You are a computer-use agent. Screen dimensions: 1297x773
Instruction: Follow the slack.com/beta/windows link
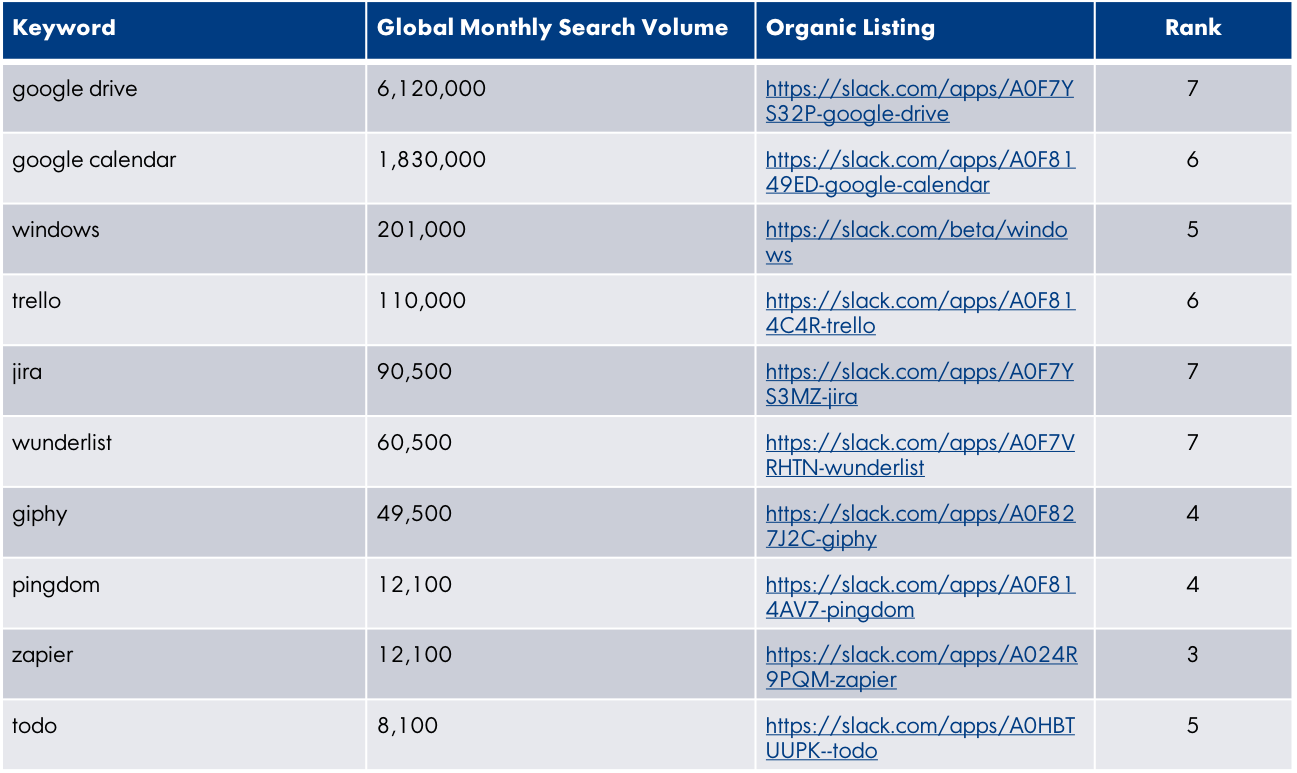pos(917,243)
